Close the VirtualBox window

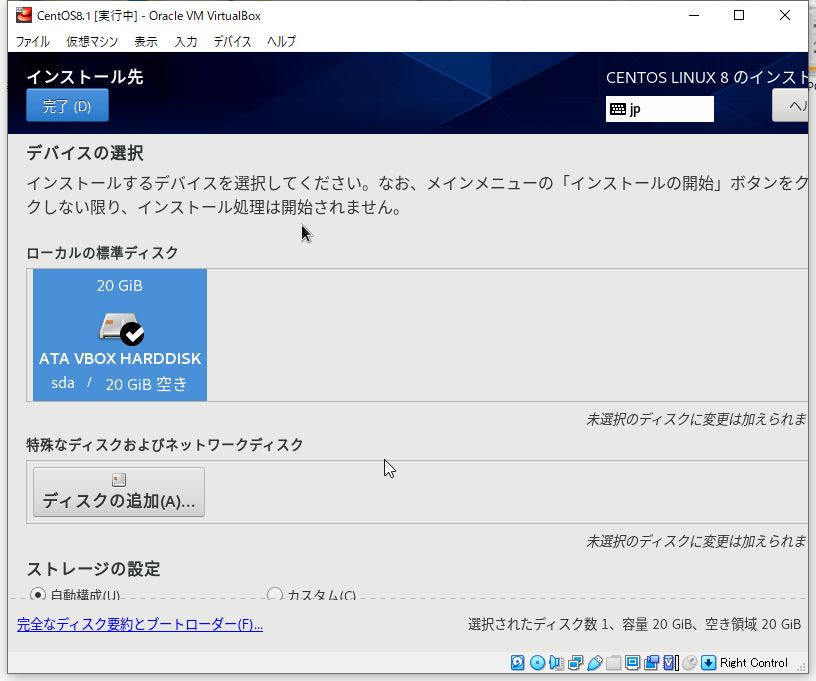click(785, 15)
